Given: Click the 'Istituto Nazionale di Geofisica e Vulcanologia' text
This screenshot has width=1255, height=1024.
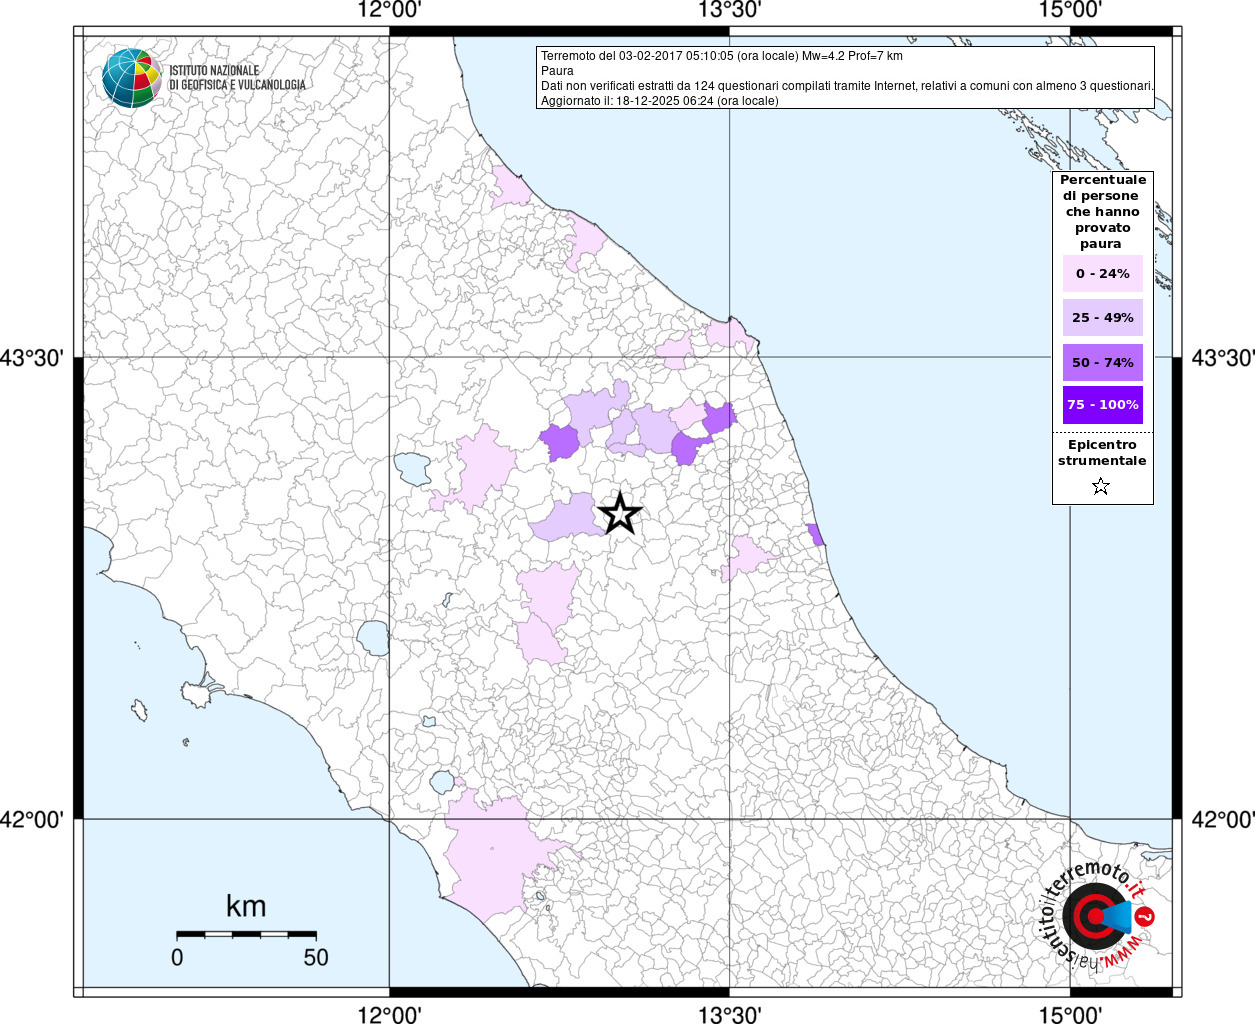Looking at the screenshot, I should click(237, 78).
